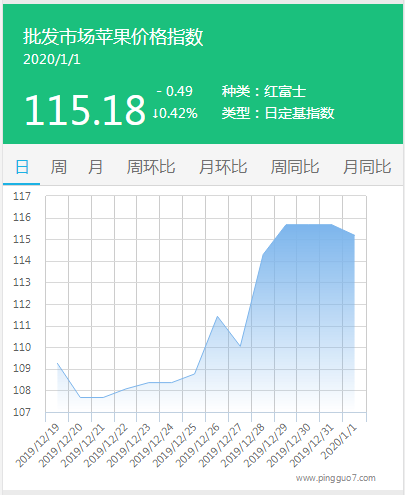The width and height of the screenshot is (405, 495).
Task: Click the change value - 0.49
Action: [174, 91]
